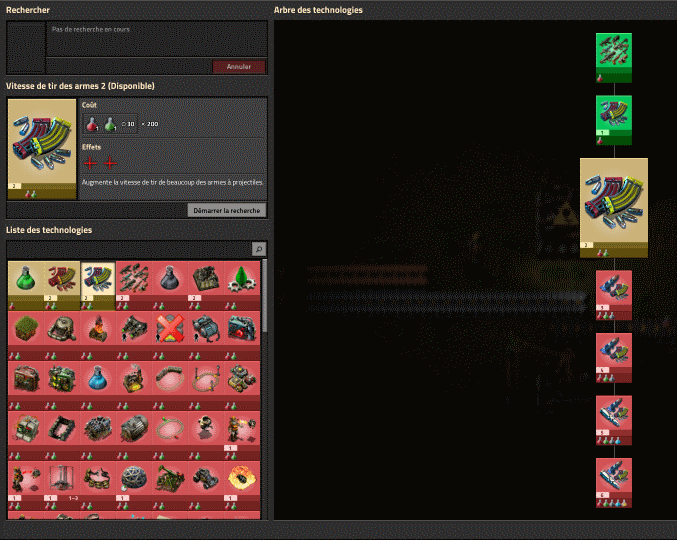Click the 'Liste des technologies' heading
This screenshot has width=677, height=540.
49,230
